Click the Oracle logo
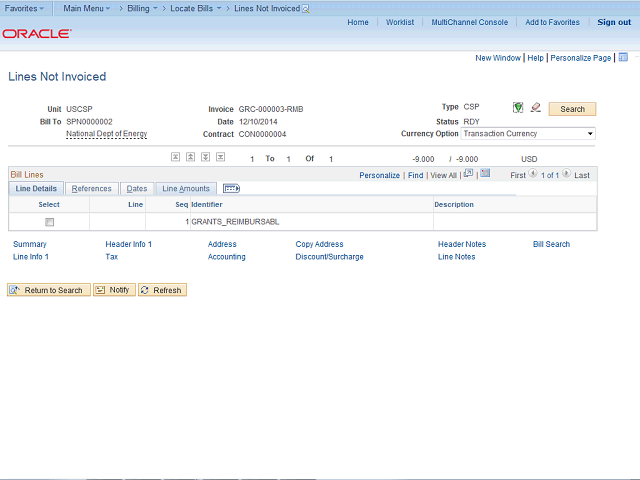The image size is (640, 480). coord(37,33)
